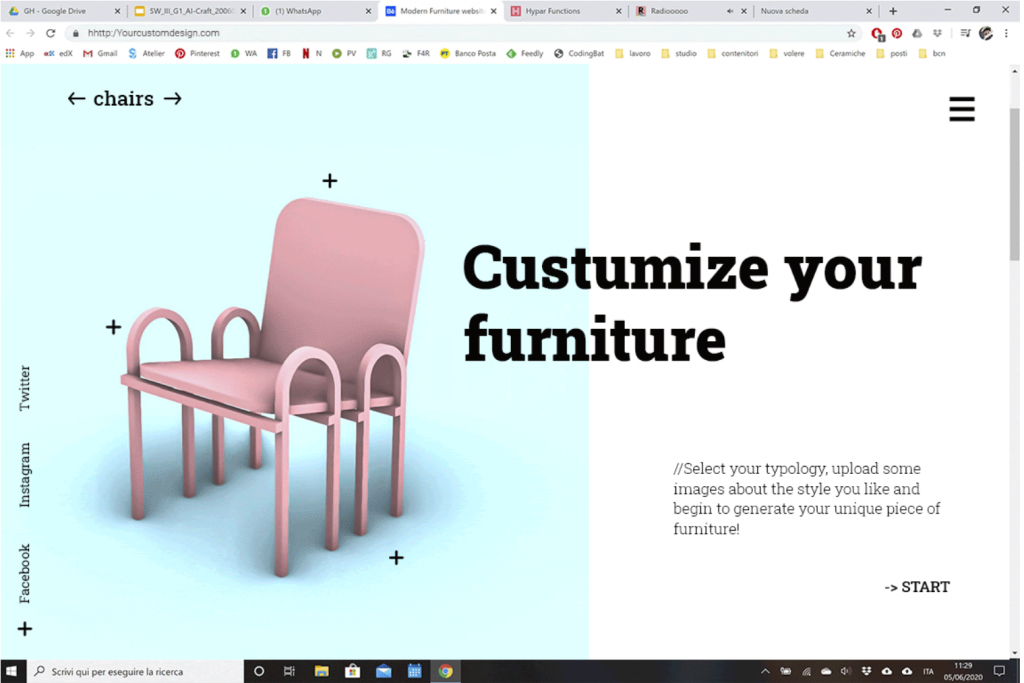This screenshot has width=1024, height=683.
Task: Click the left arrow before chairs
Action: point(76,99)
